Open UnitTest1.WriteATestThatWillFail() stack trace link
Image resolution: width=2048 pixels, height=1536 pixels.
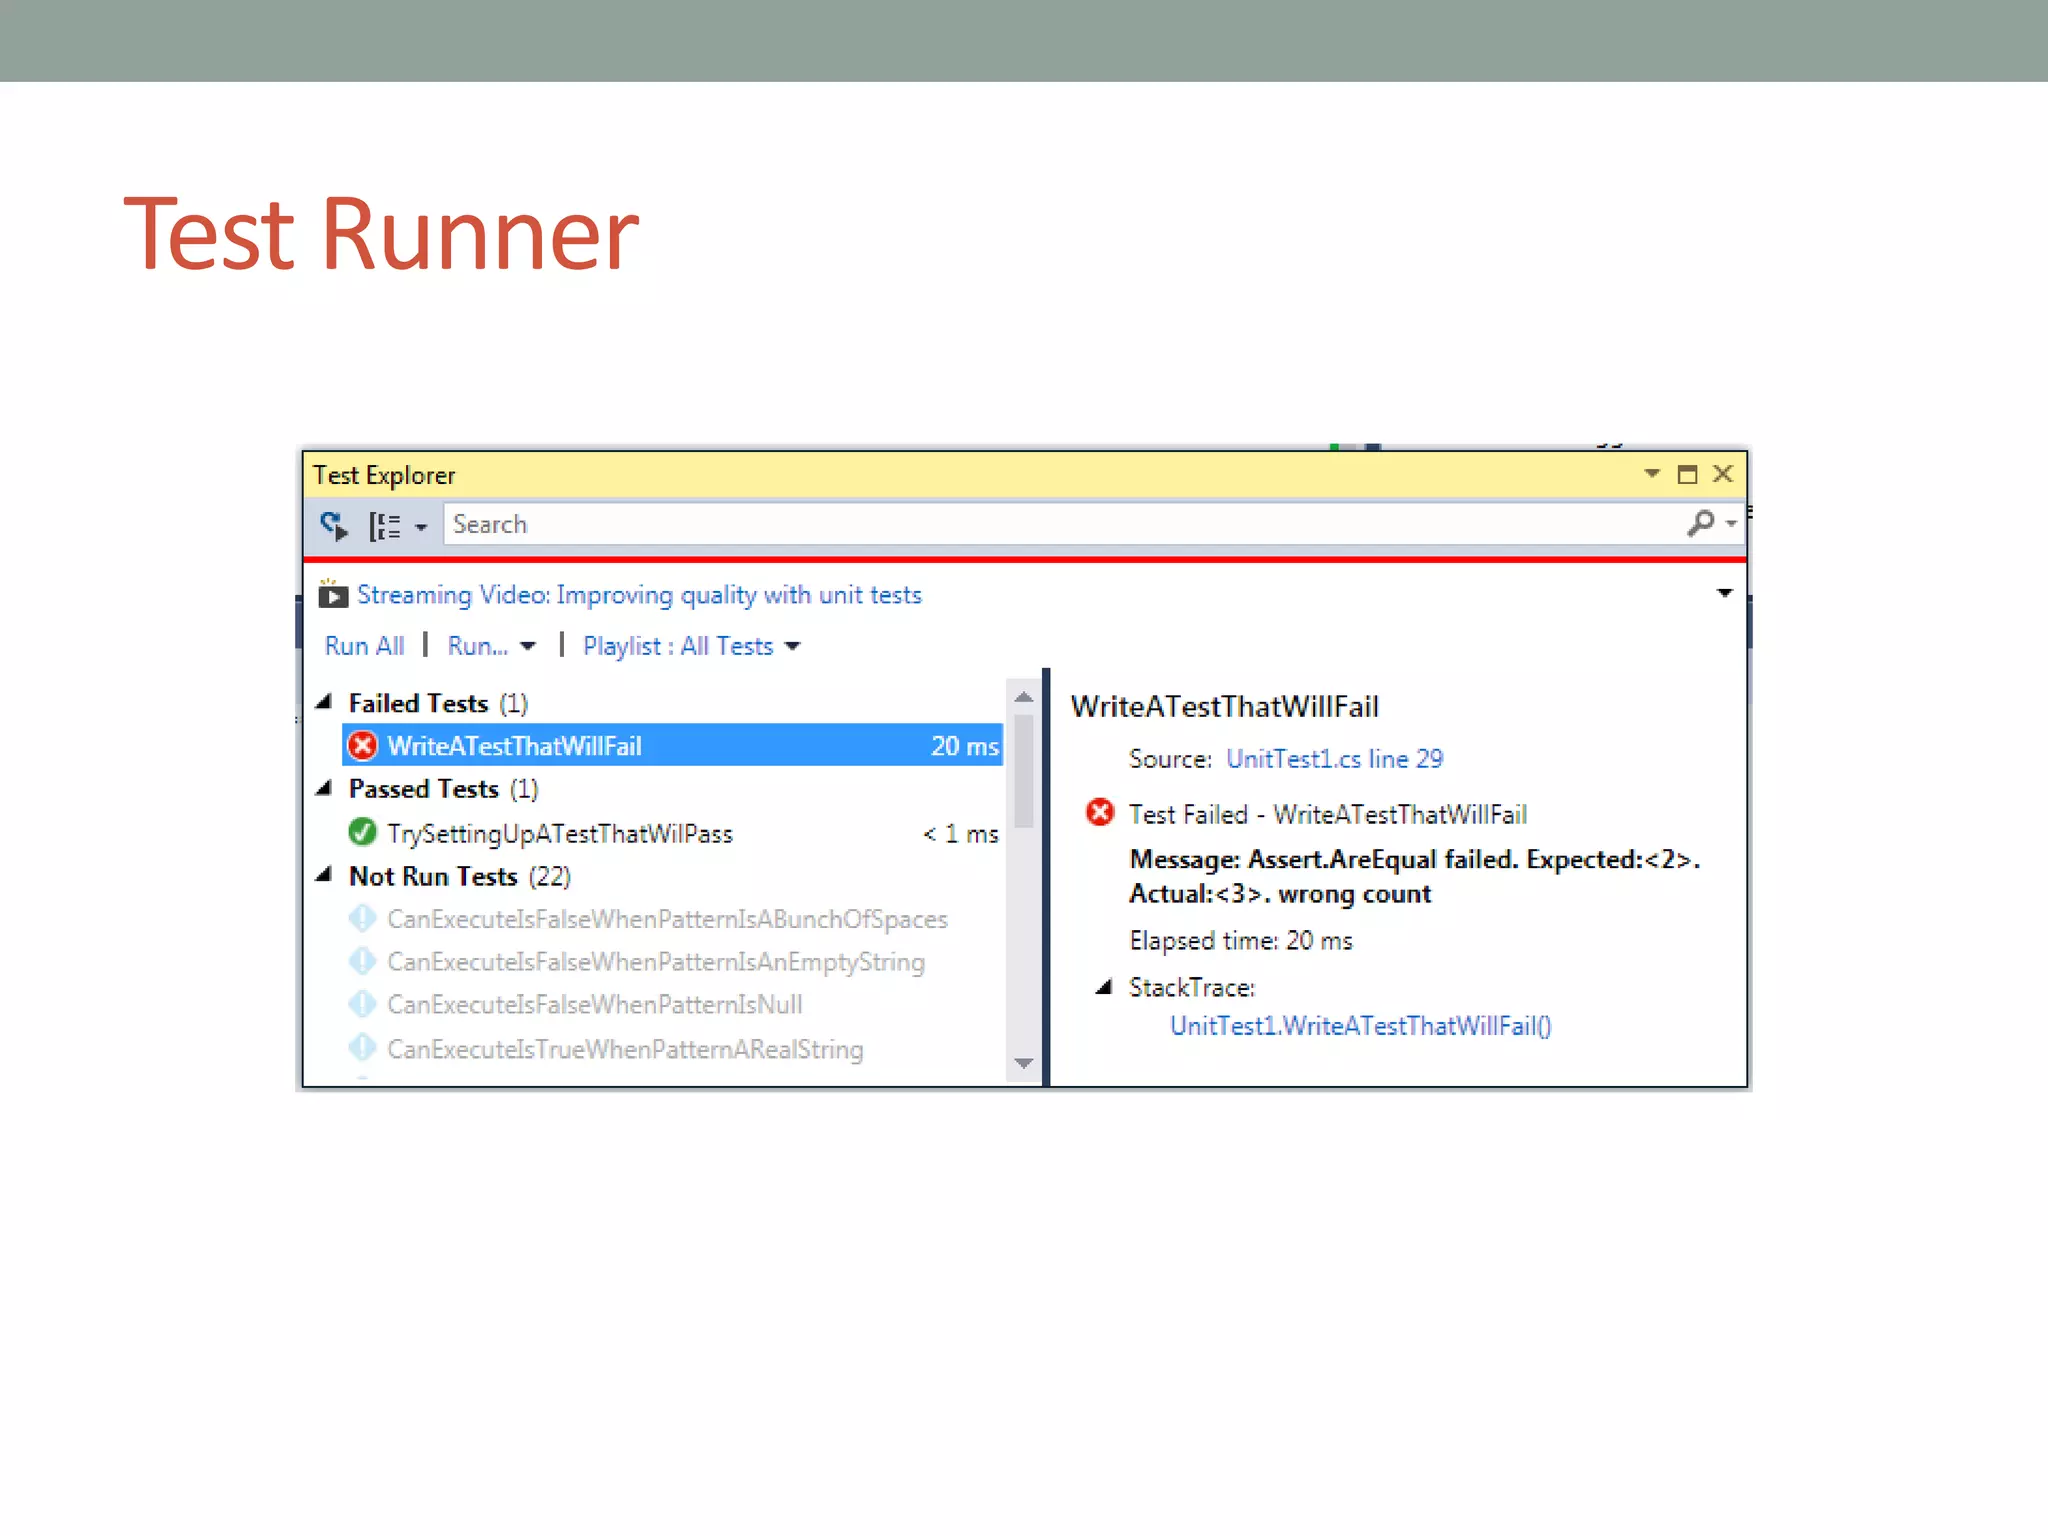(x=1360, y=1026)
